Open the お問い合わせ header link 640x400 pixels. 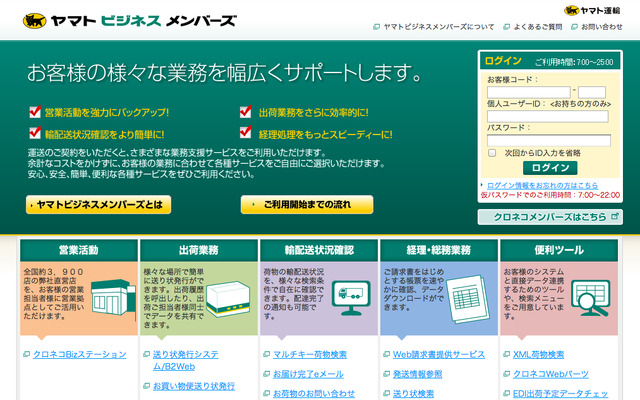[602, 27]
